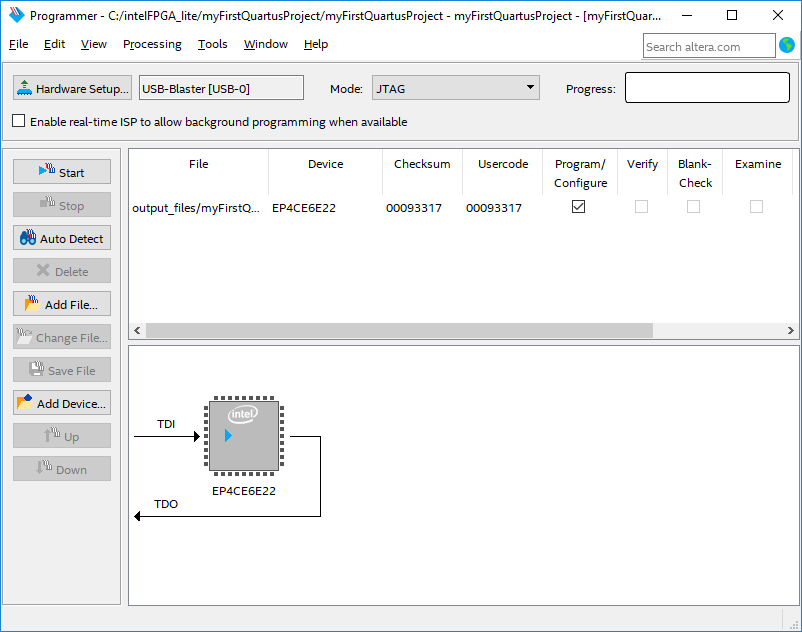Open the View menu
This screenshot has height=632, width=802.
pyautogui.click(x=94, y=44)
